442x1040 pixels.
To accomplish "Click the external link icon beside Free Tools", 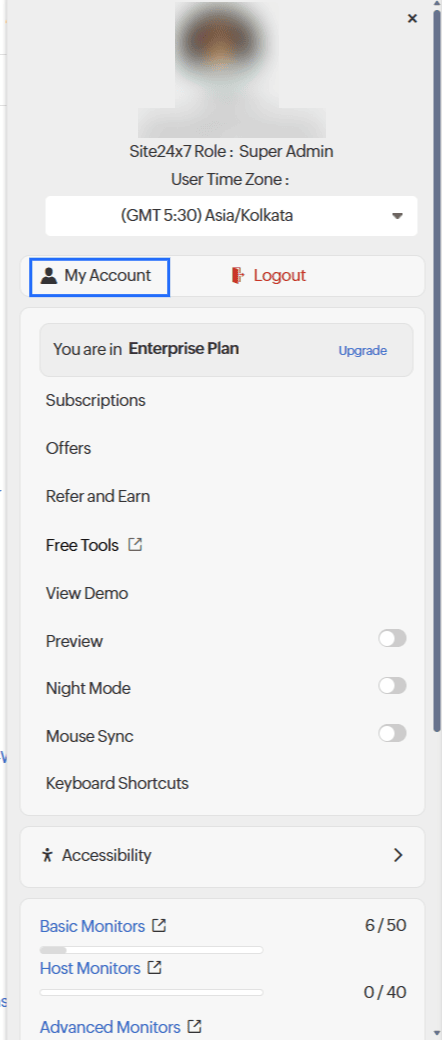I will click(135, 545).
